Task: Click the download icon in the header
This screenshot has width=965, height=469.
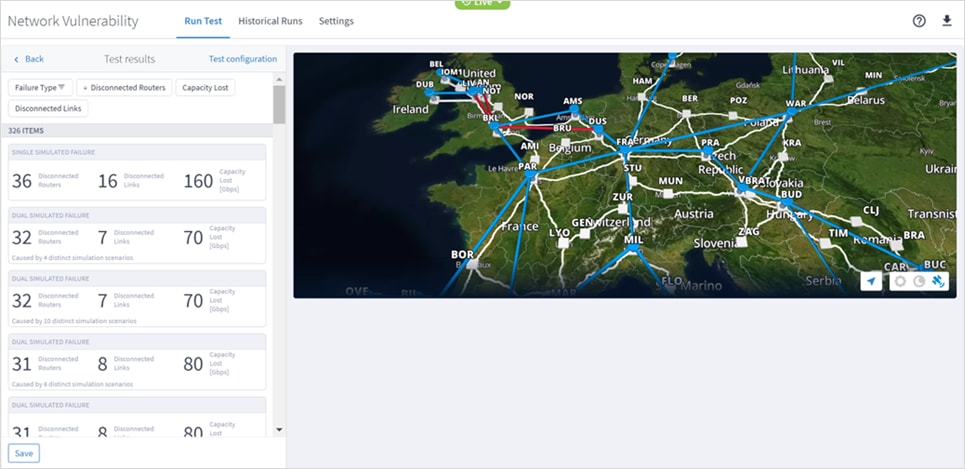Action: point(947,21)
